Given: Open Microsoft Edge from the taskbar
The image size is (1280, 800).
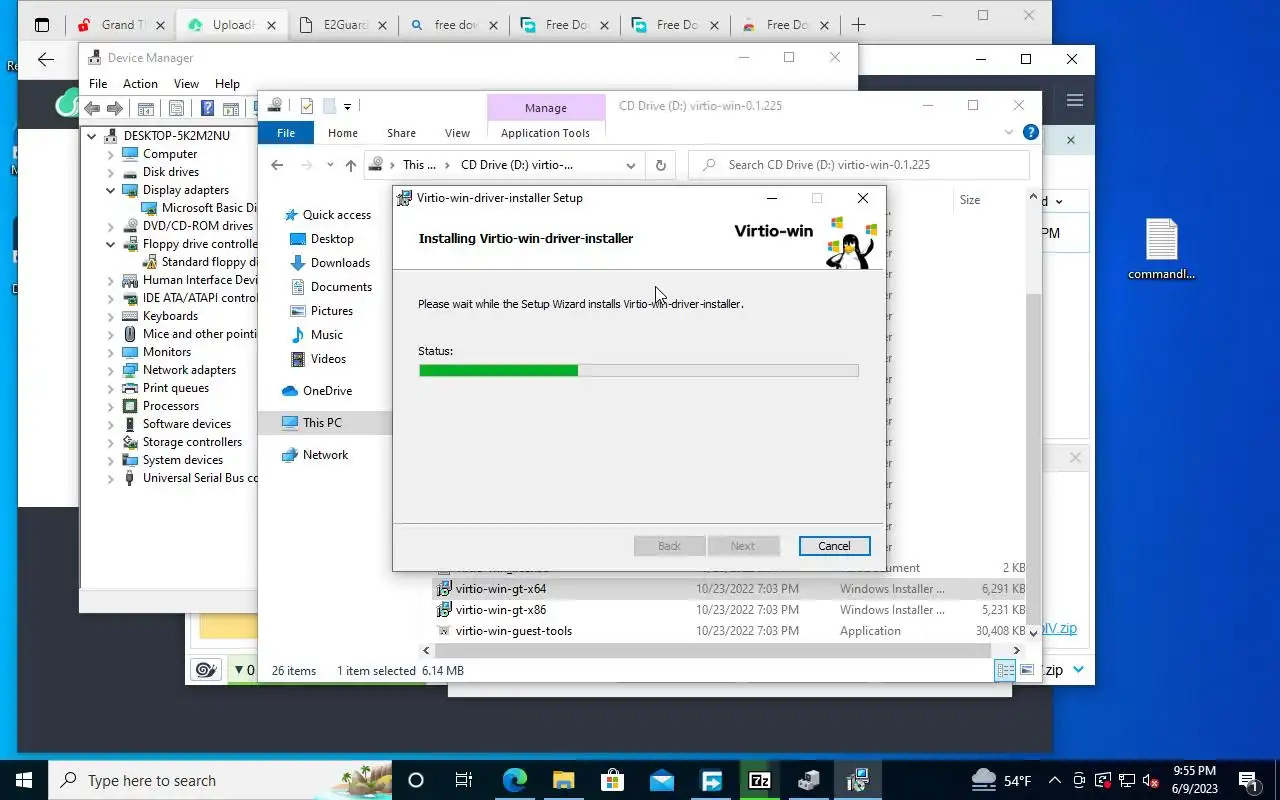Looking at the screenshot, I should tap(514, 780).
